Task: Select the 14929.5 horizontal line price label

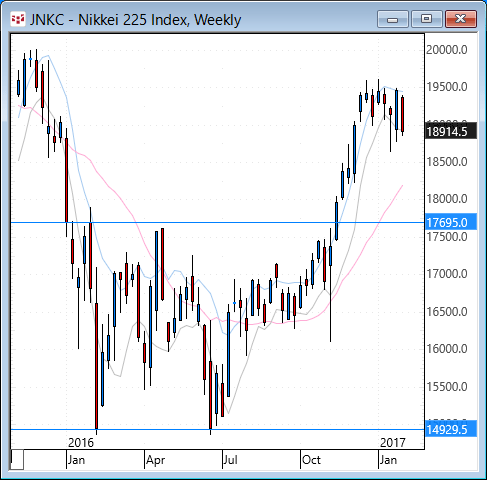Action: pyautogui.click(x=451, y=429)
